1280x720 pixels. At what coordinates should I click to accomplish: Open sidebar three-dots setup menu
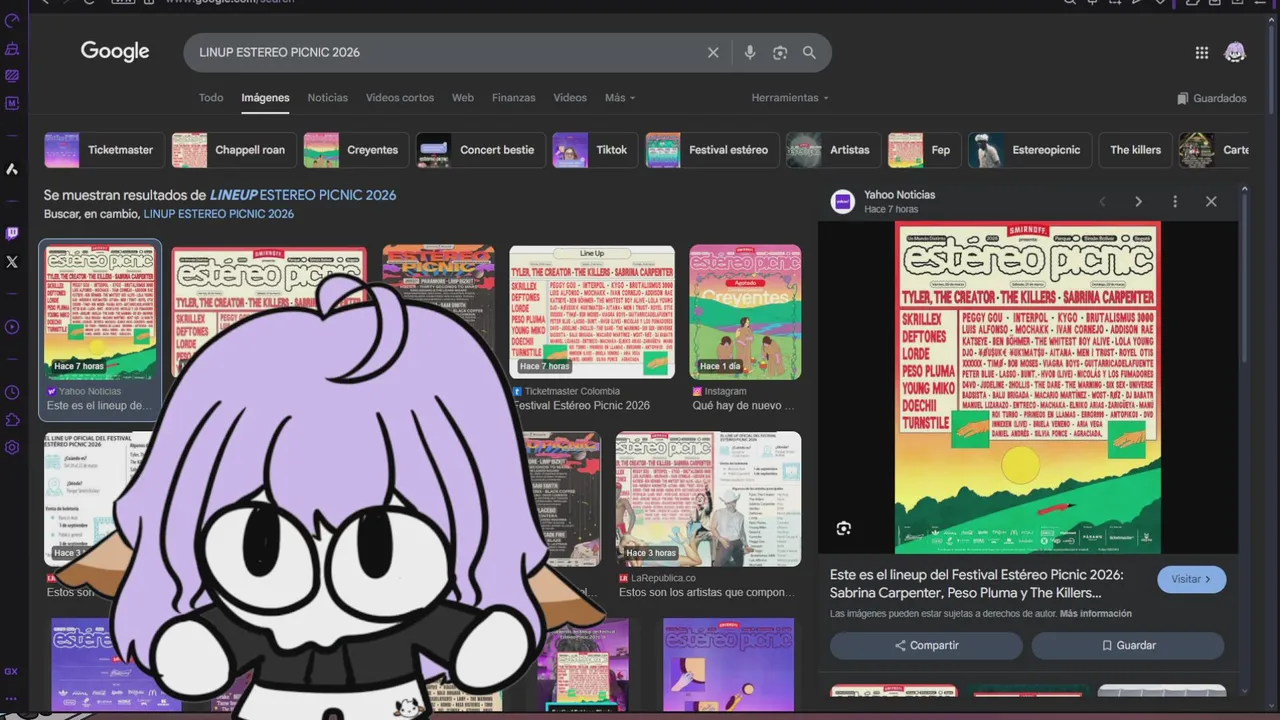pyautogui.click(x=11, y=699)
